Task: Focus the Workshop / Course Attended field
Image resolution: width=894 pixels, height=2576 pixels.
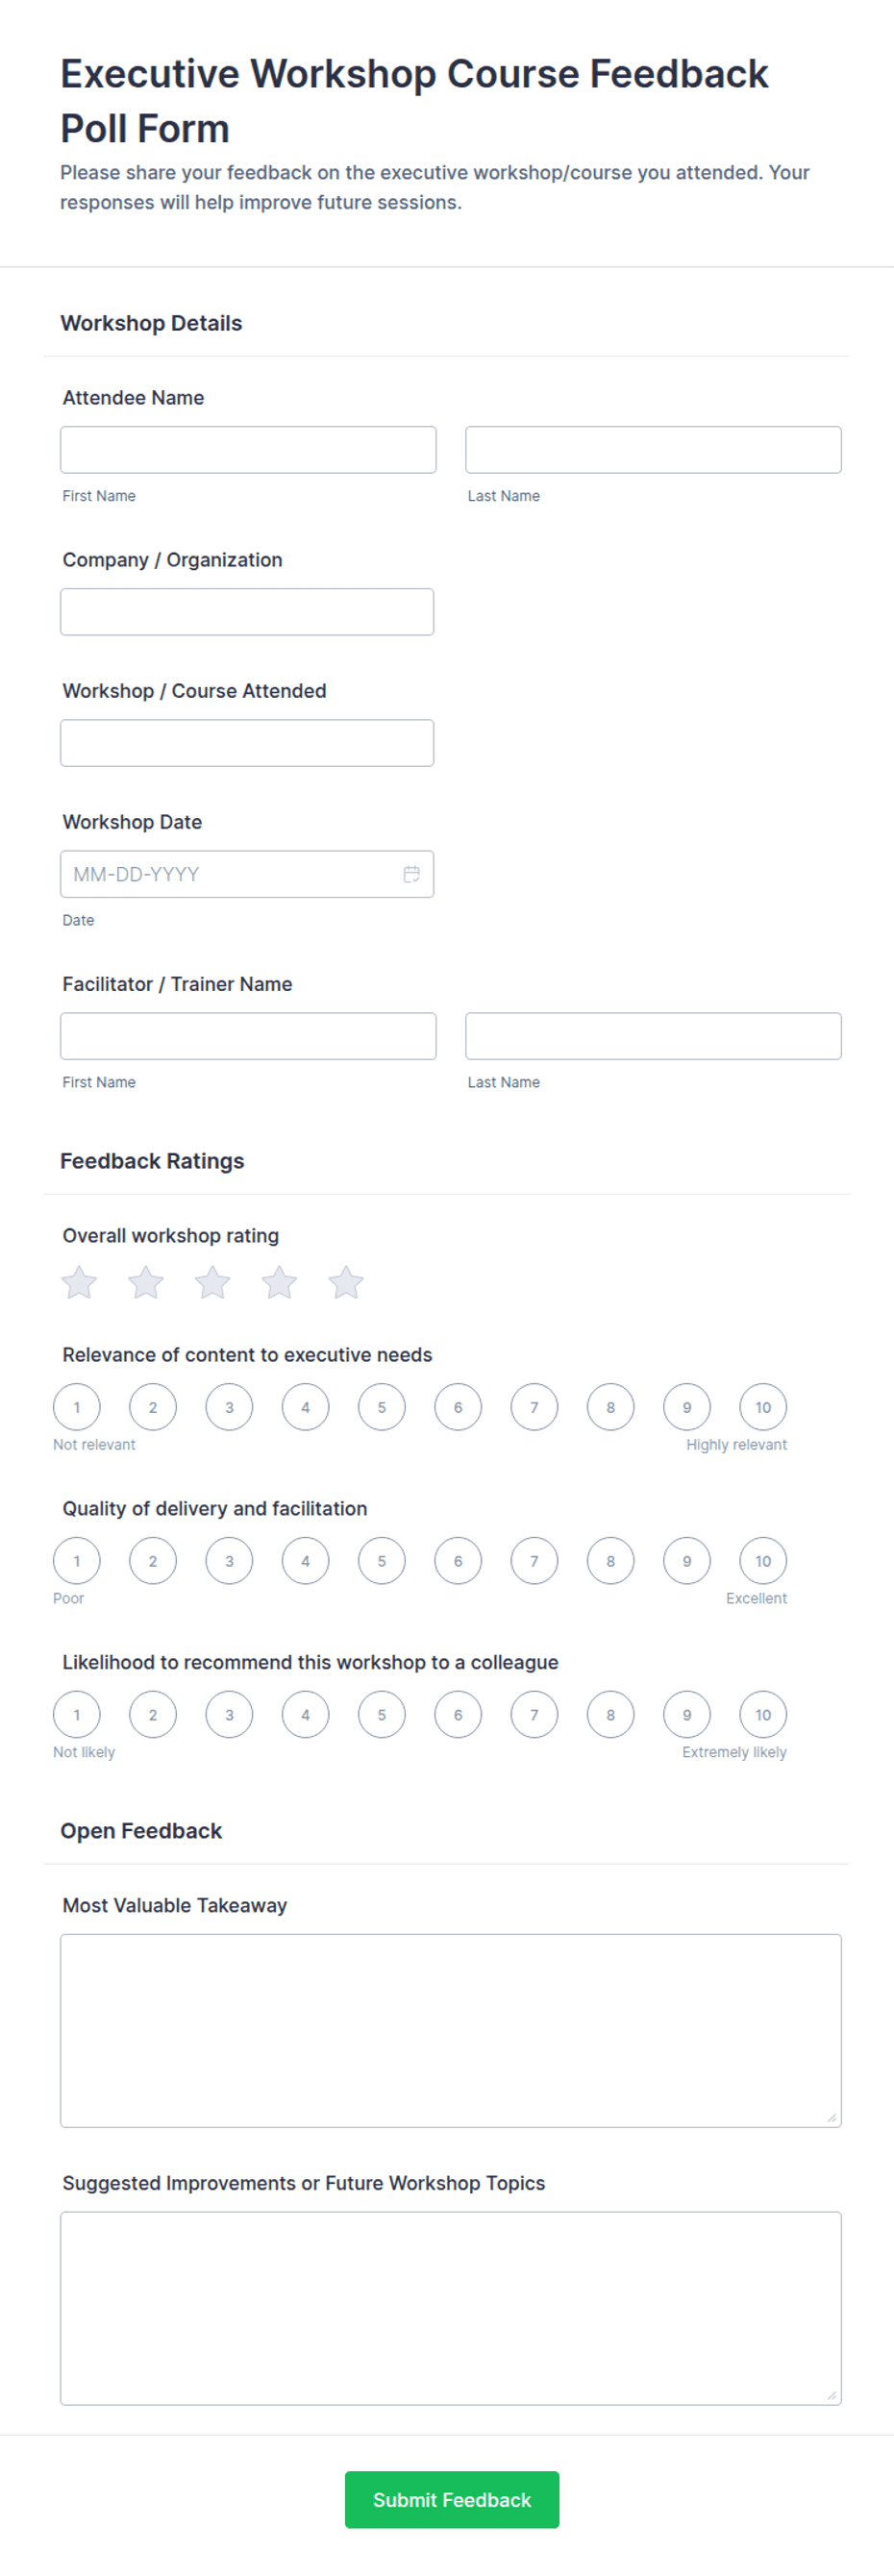Action: point(247,743)
